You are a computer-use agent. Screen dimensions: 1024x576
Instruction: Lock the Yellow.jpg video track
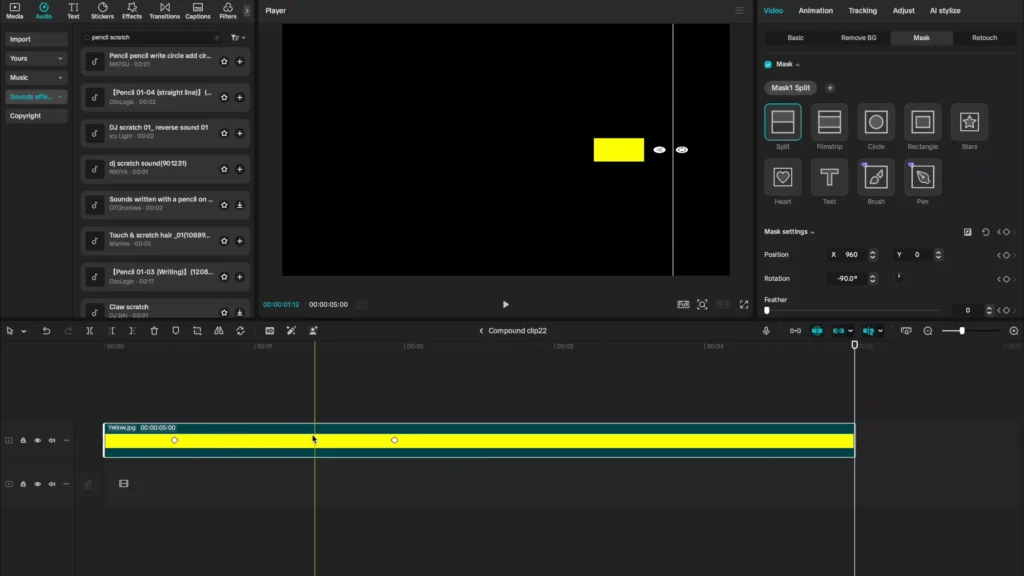(x=23, y=440)
